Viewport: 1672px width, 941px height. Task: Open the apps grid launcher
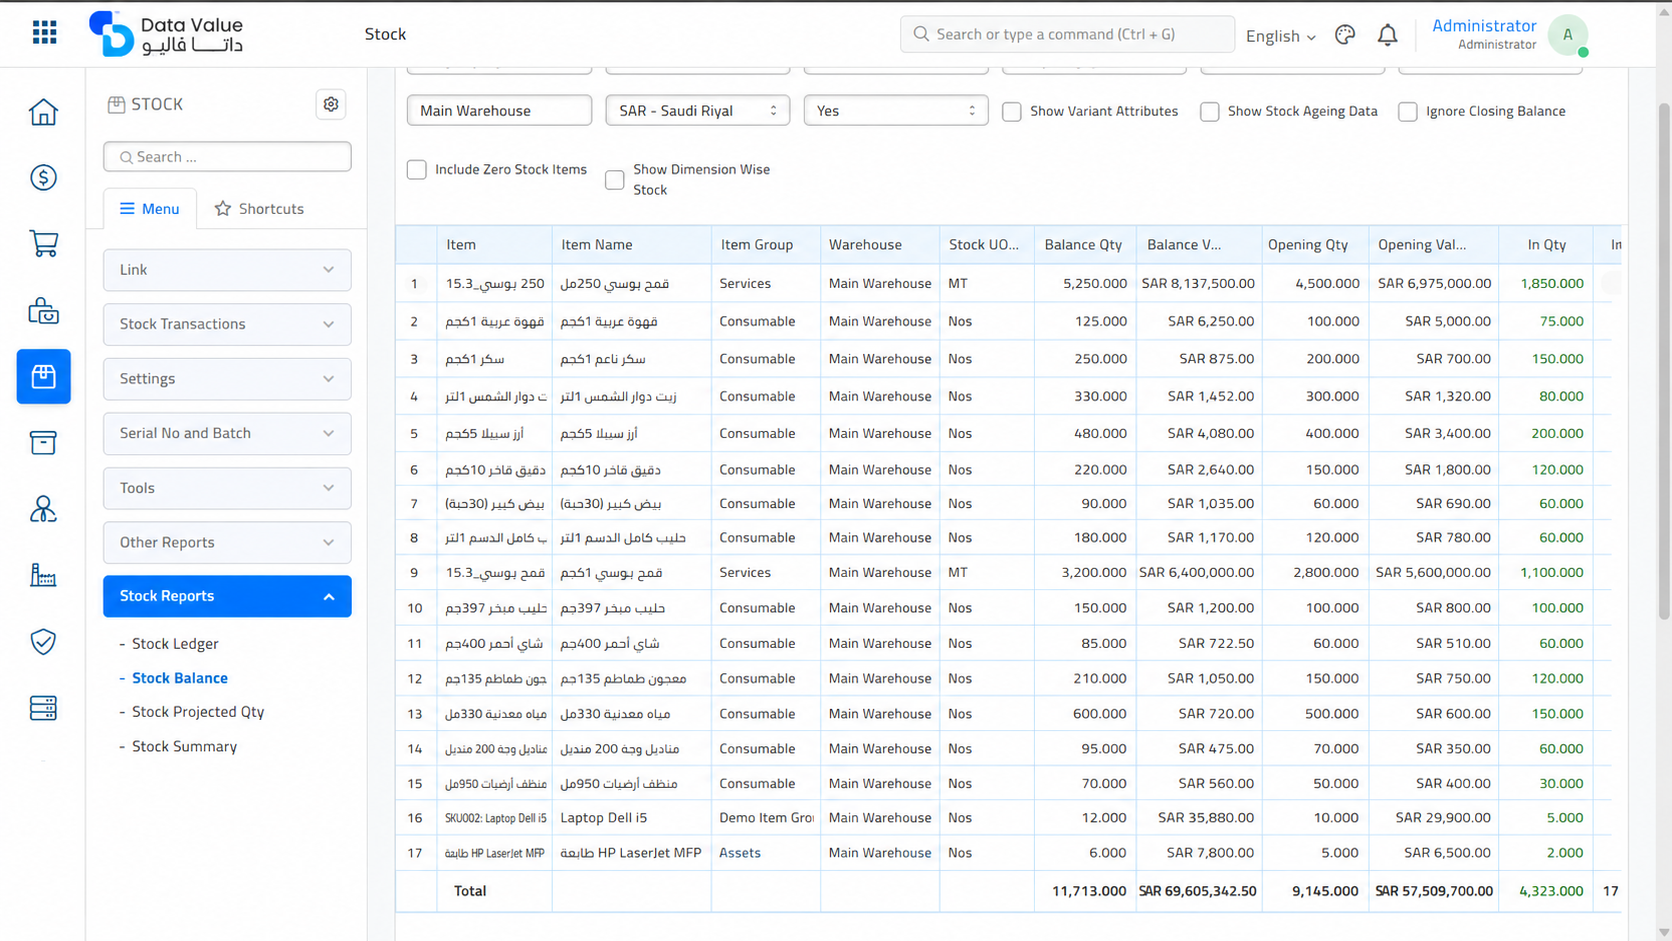(x=44, y=33)
